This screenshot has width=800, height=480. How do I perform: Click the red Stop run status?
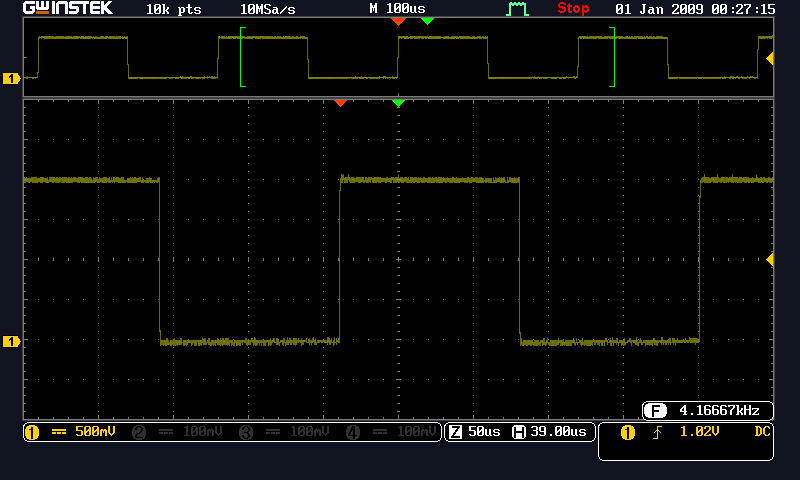(573, 9)
